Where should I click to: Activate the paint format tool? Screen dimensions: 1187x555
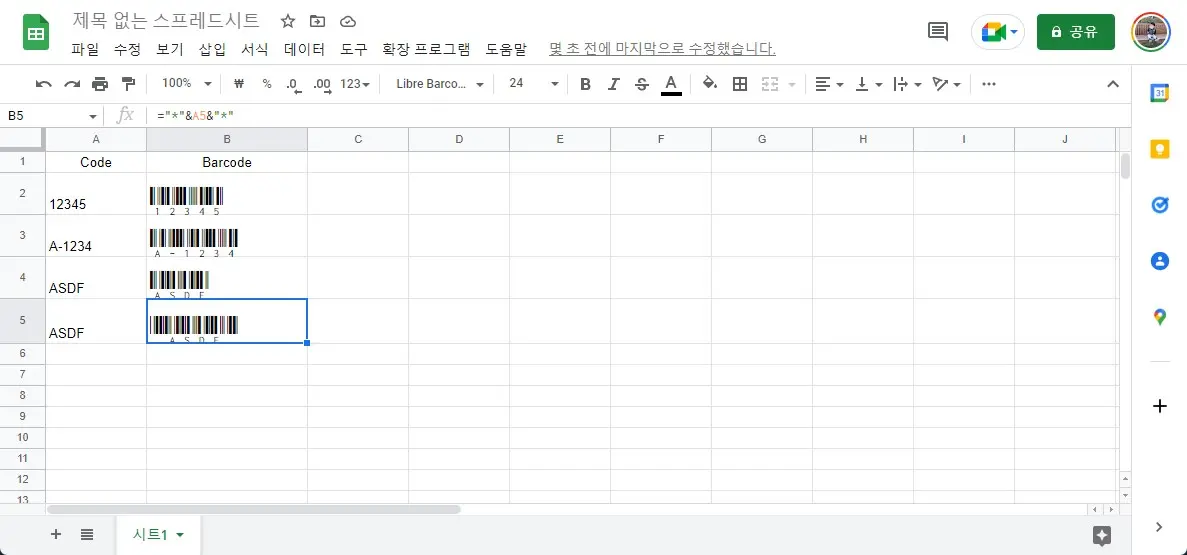[128, 84]
